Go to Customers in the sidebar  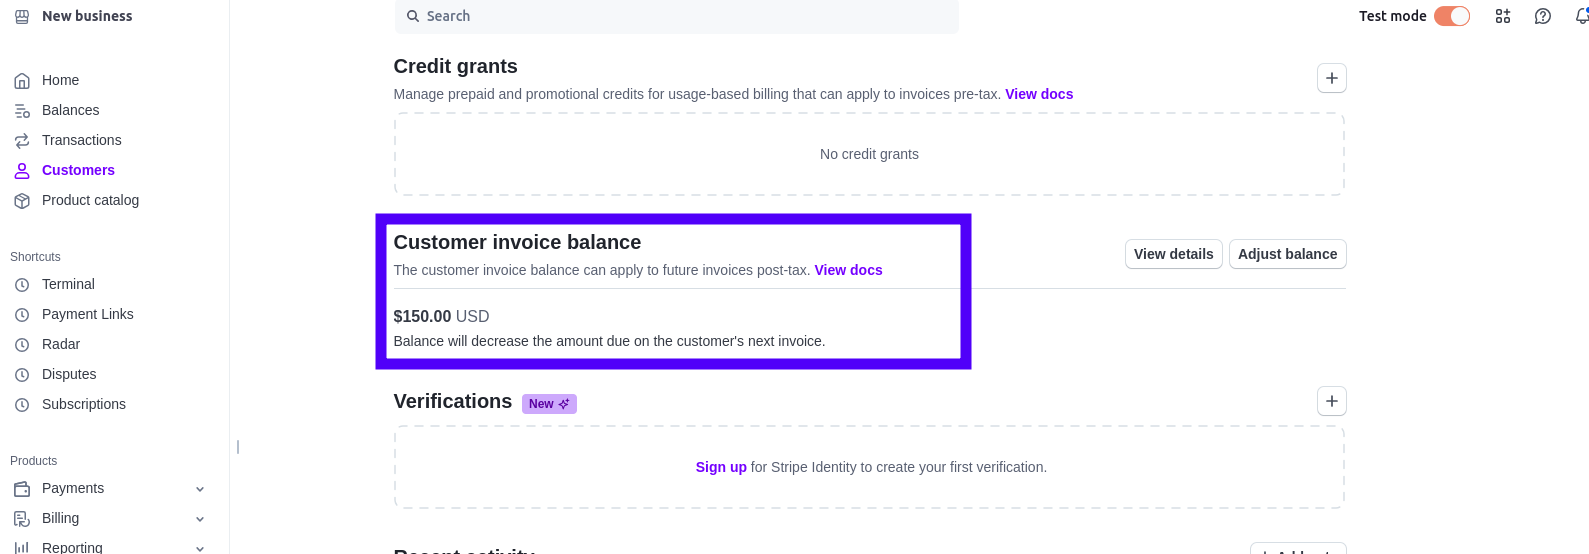coord(78,170)
